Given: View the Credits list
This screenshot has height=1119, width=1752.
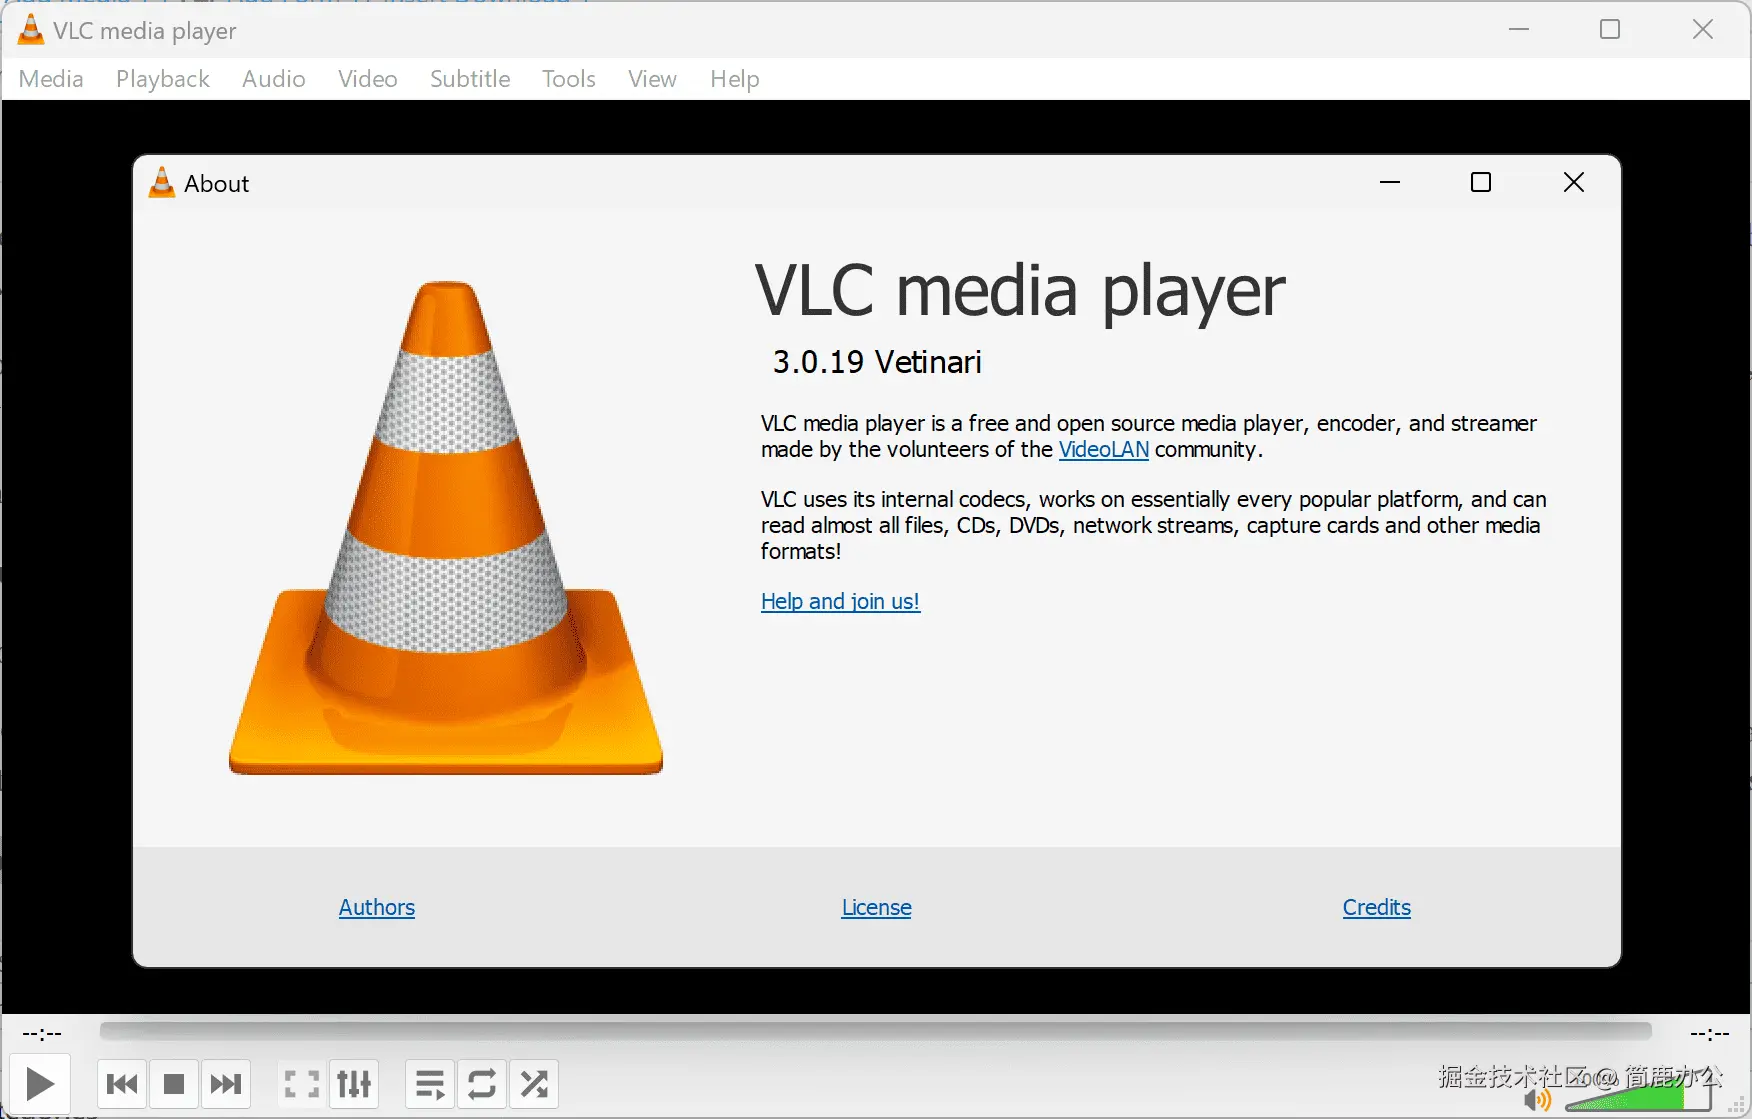Looking at the screenshot, I should [1376, 907].
